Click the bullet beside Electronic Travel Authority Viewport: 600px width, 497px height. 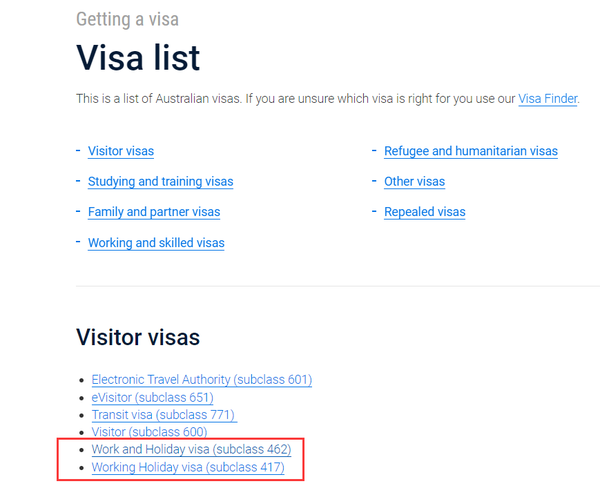(82, 381)
